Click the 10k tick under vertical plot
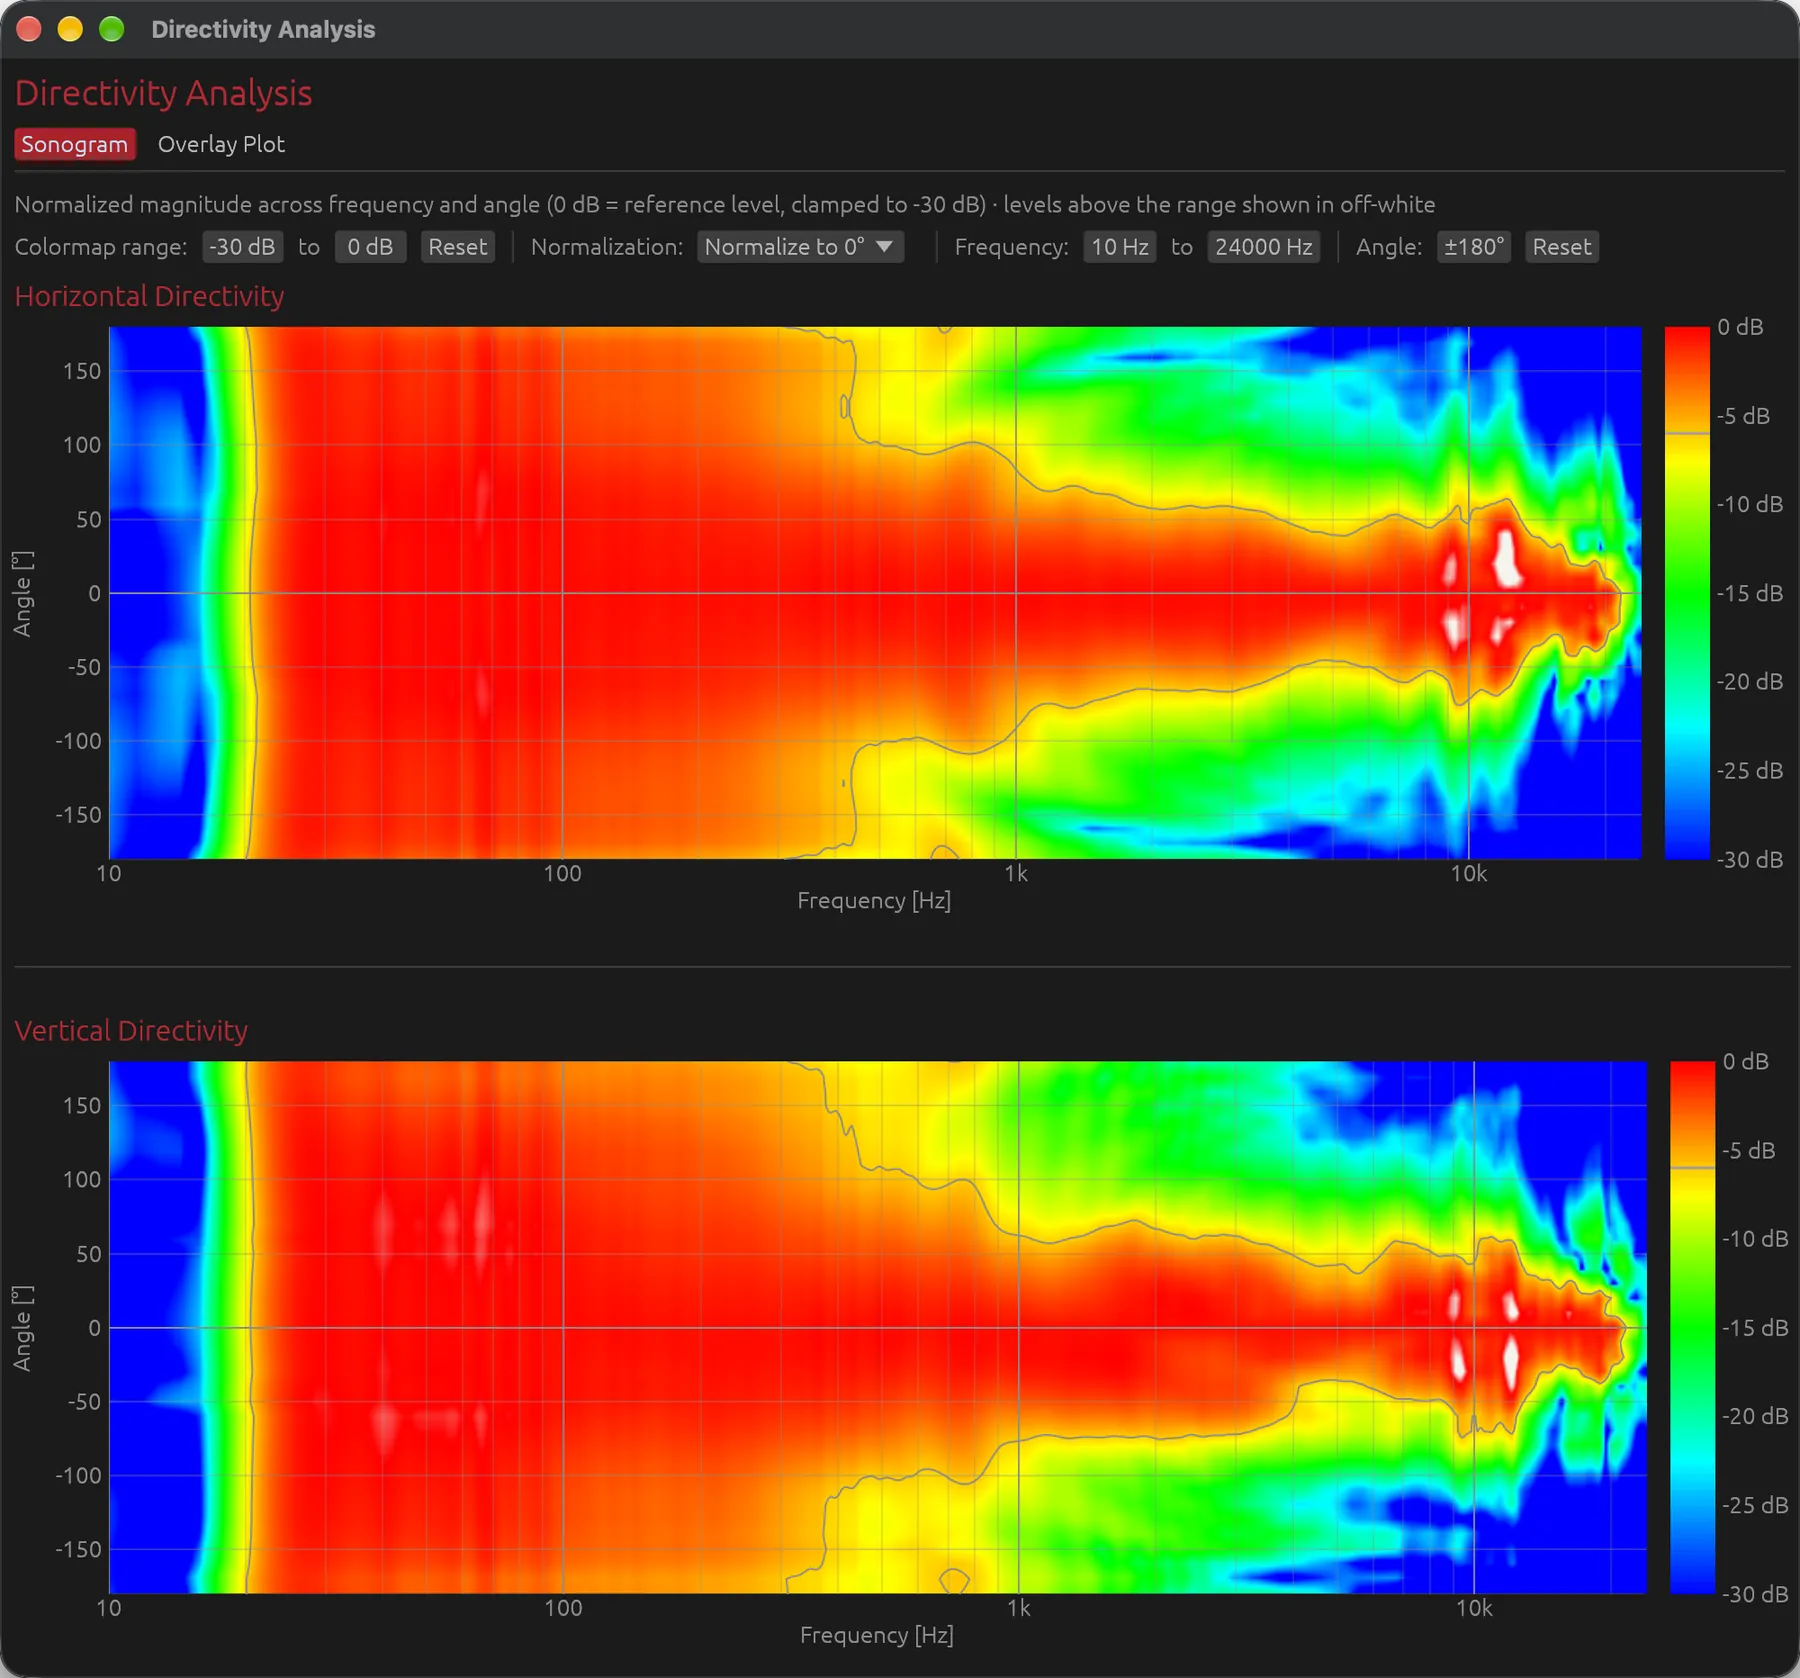1800x1678 pixels. pyautogui.click(x=1473, y=1608)
